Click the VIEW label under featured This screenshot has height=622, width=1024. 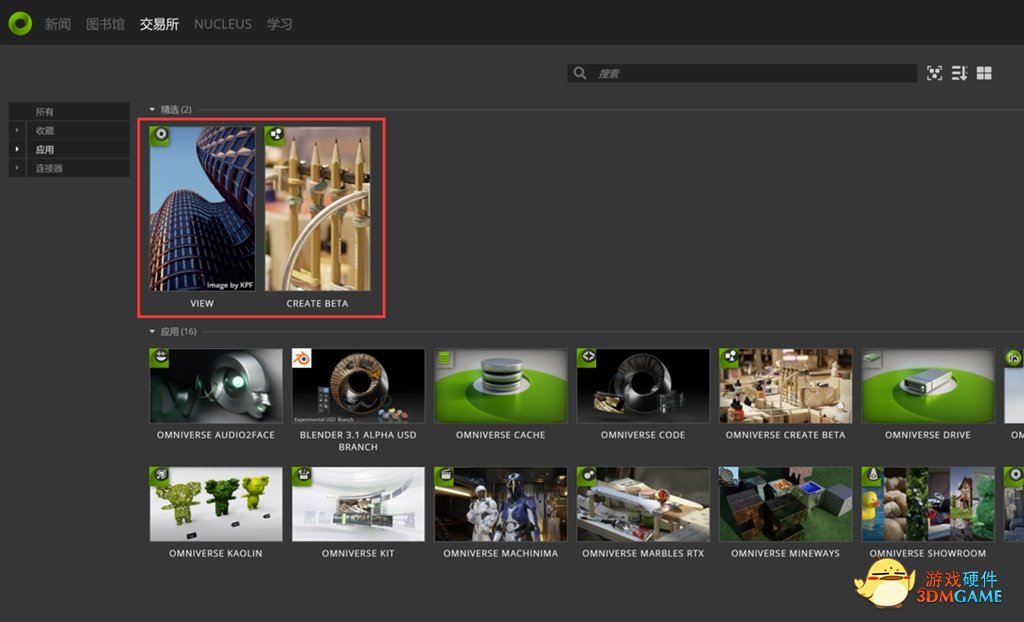pos(202,303)
